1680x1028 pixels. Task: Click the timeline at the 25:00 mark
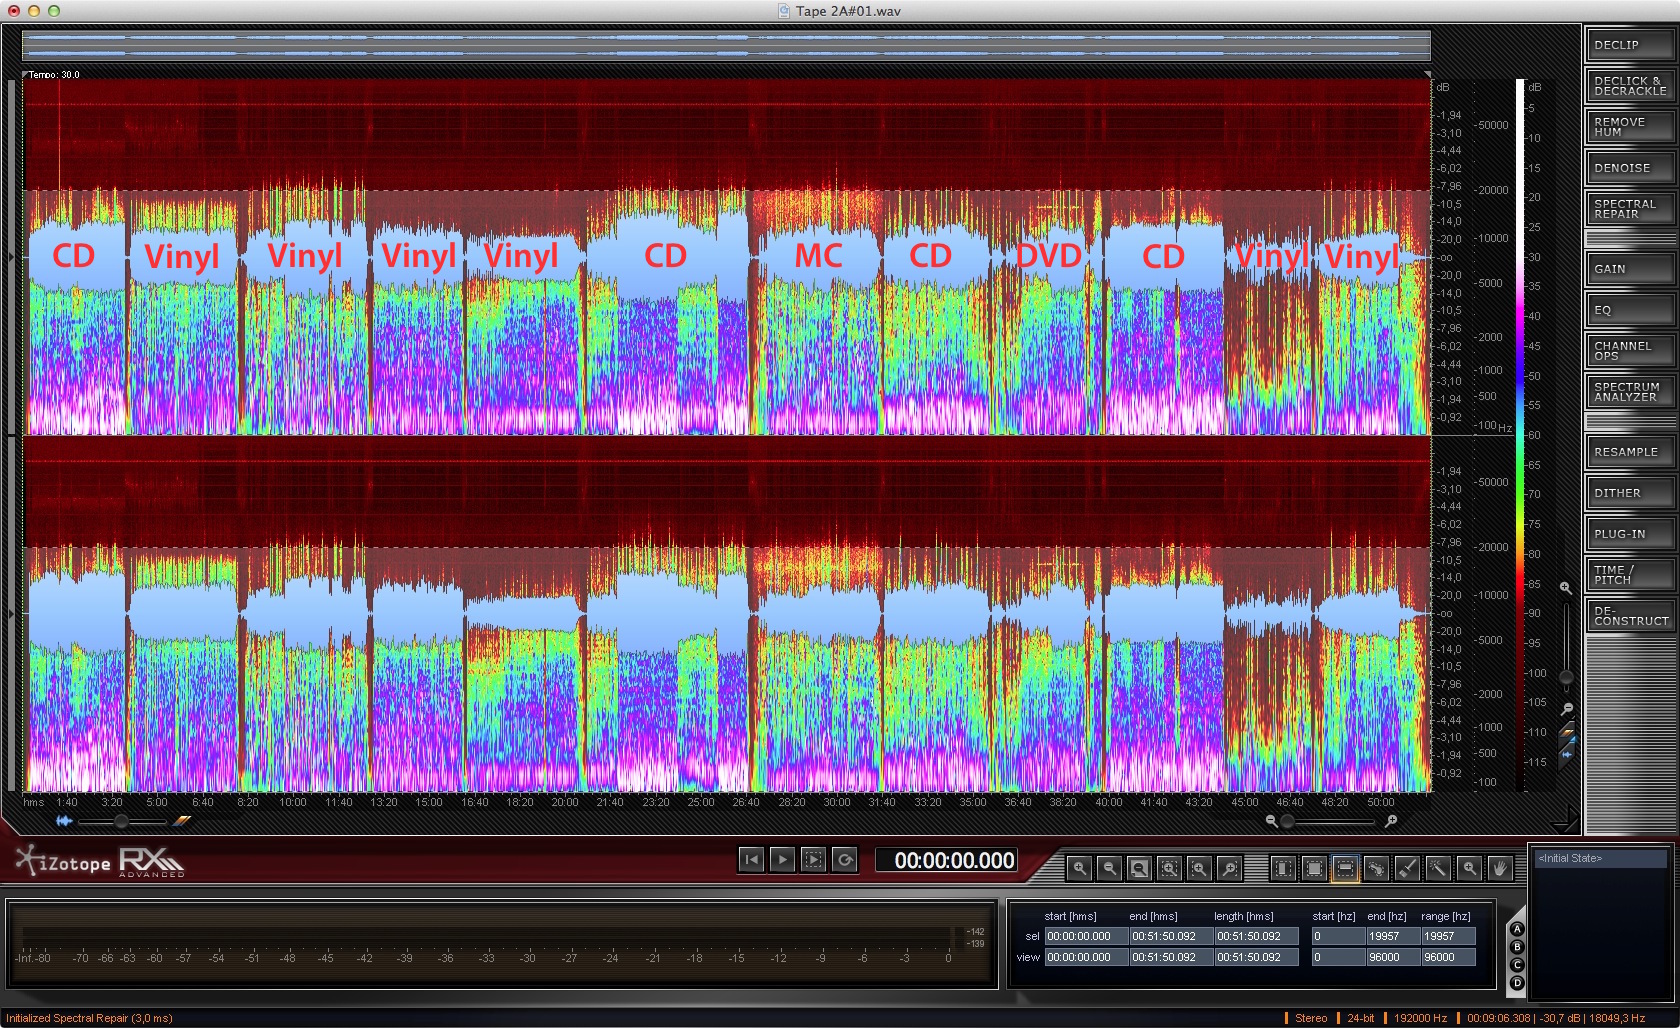(701, 802)
